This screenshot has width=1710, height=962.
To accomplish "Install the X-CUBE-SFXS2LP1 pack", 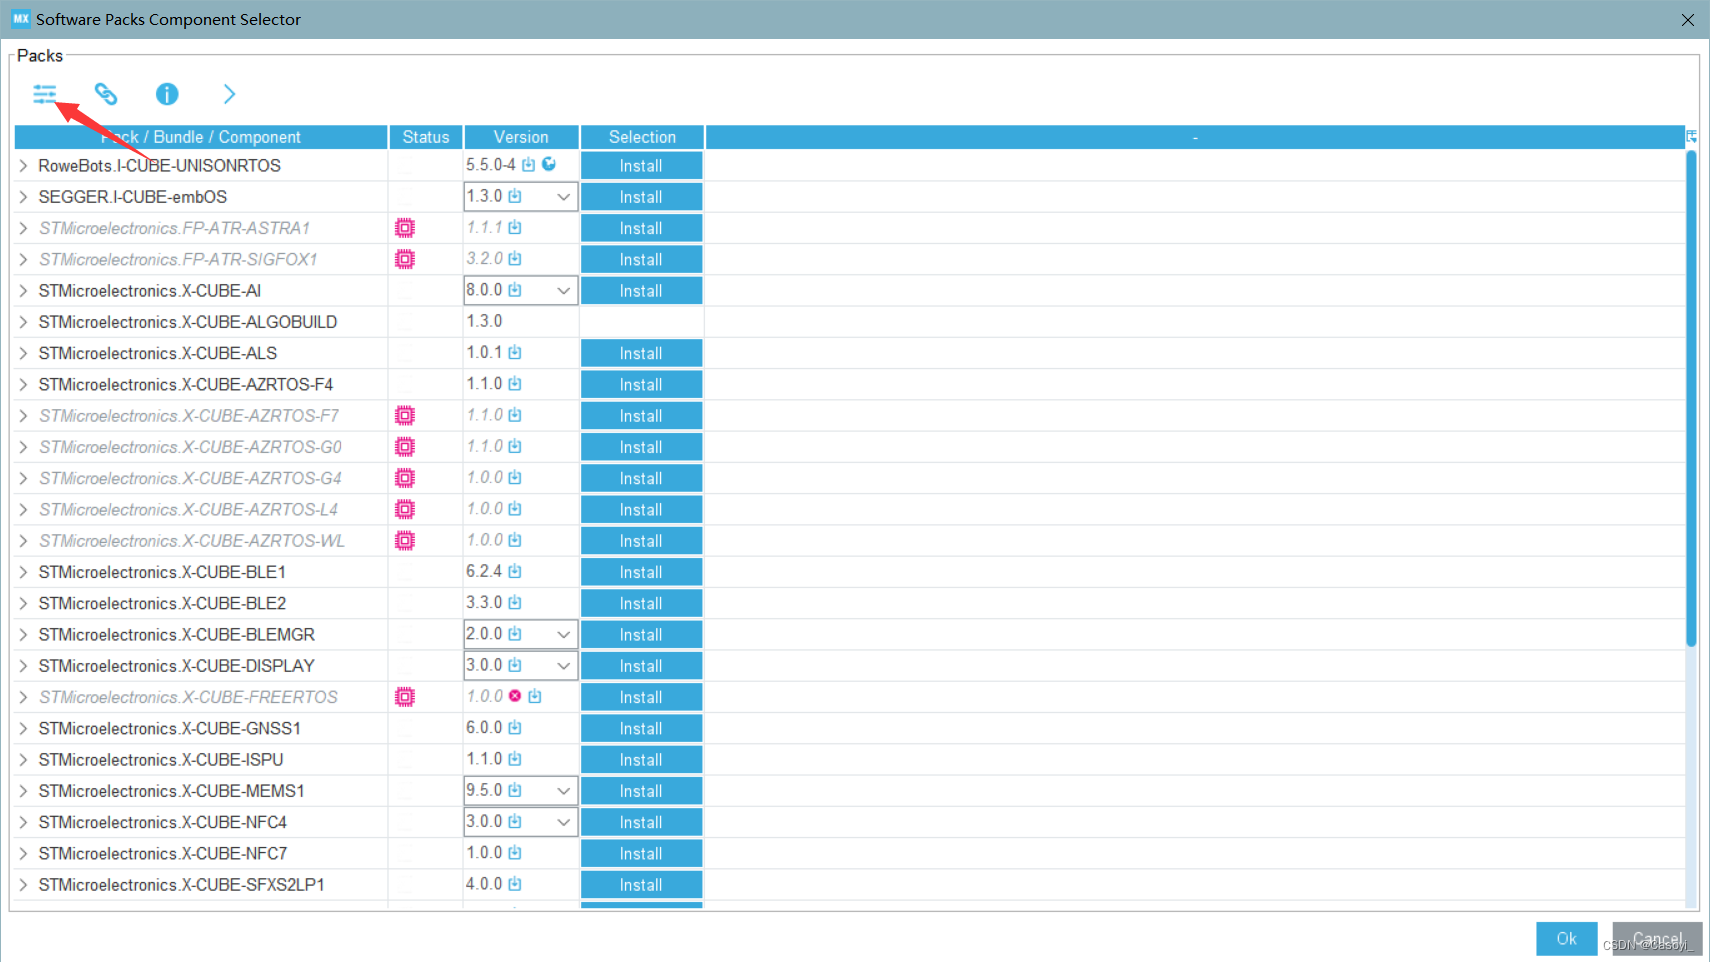I will pos(641,885).
